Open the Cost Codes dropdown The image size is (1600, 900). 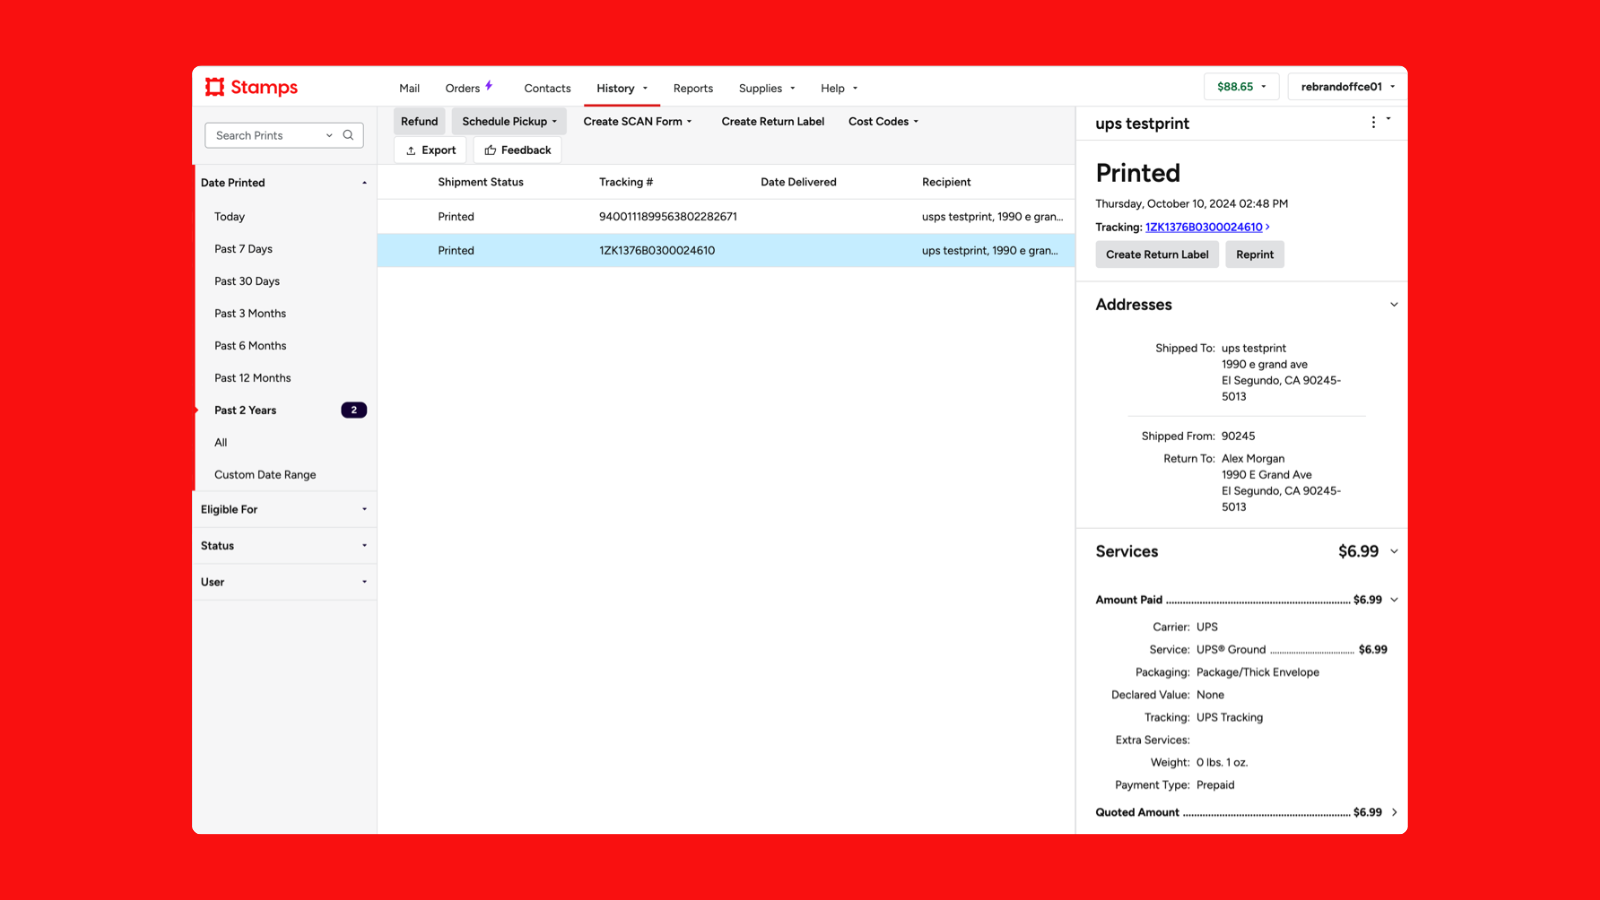[x=883, y=121]
